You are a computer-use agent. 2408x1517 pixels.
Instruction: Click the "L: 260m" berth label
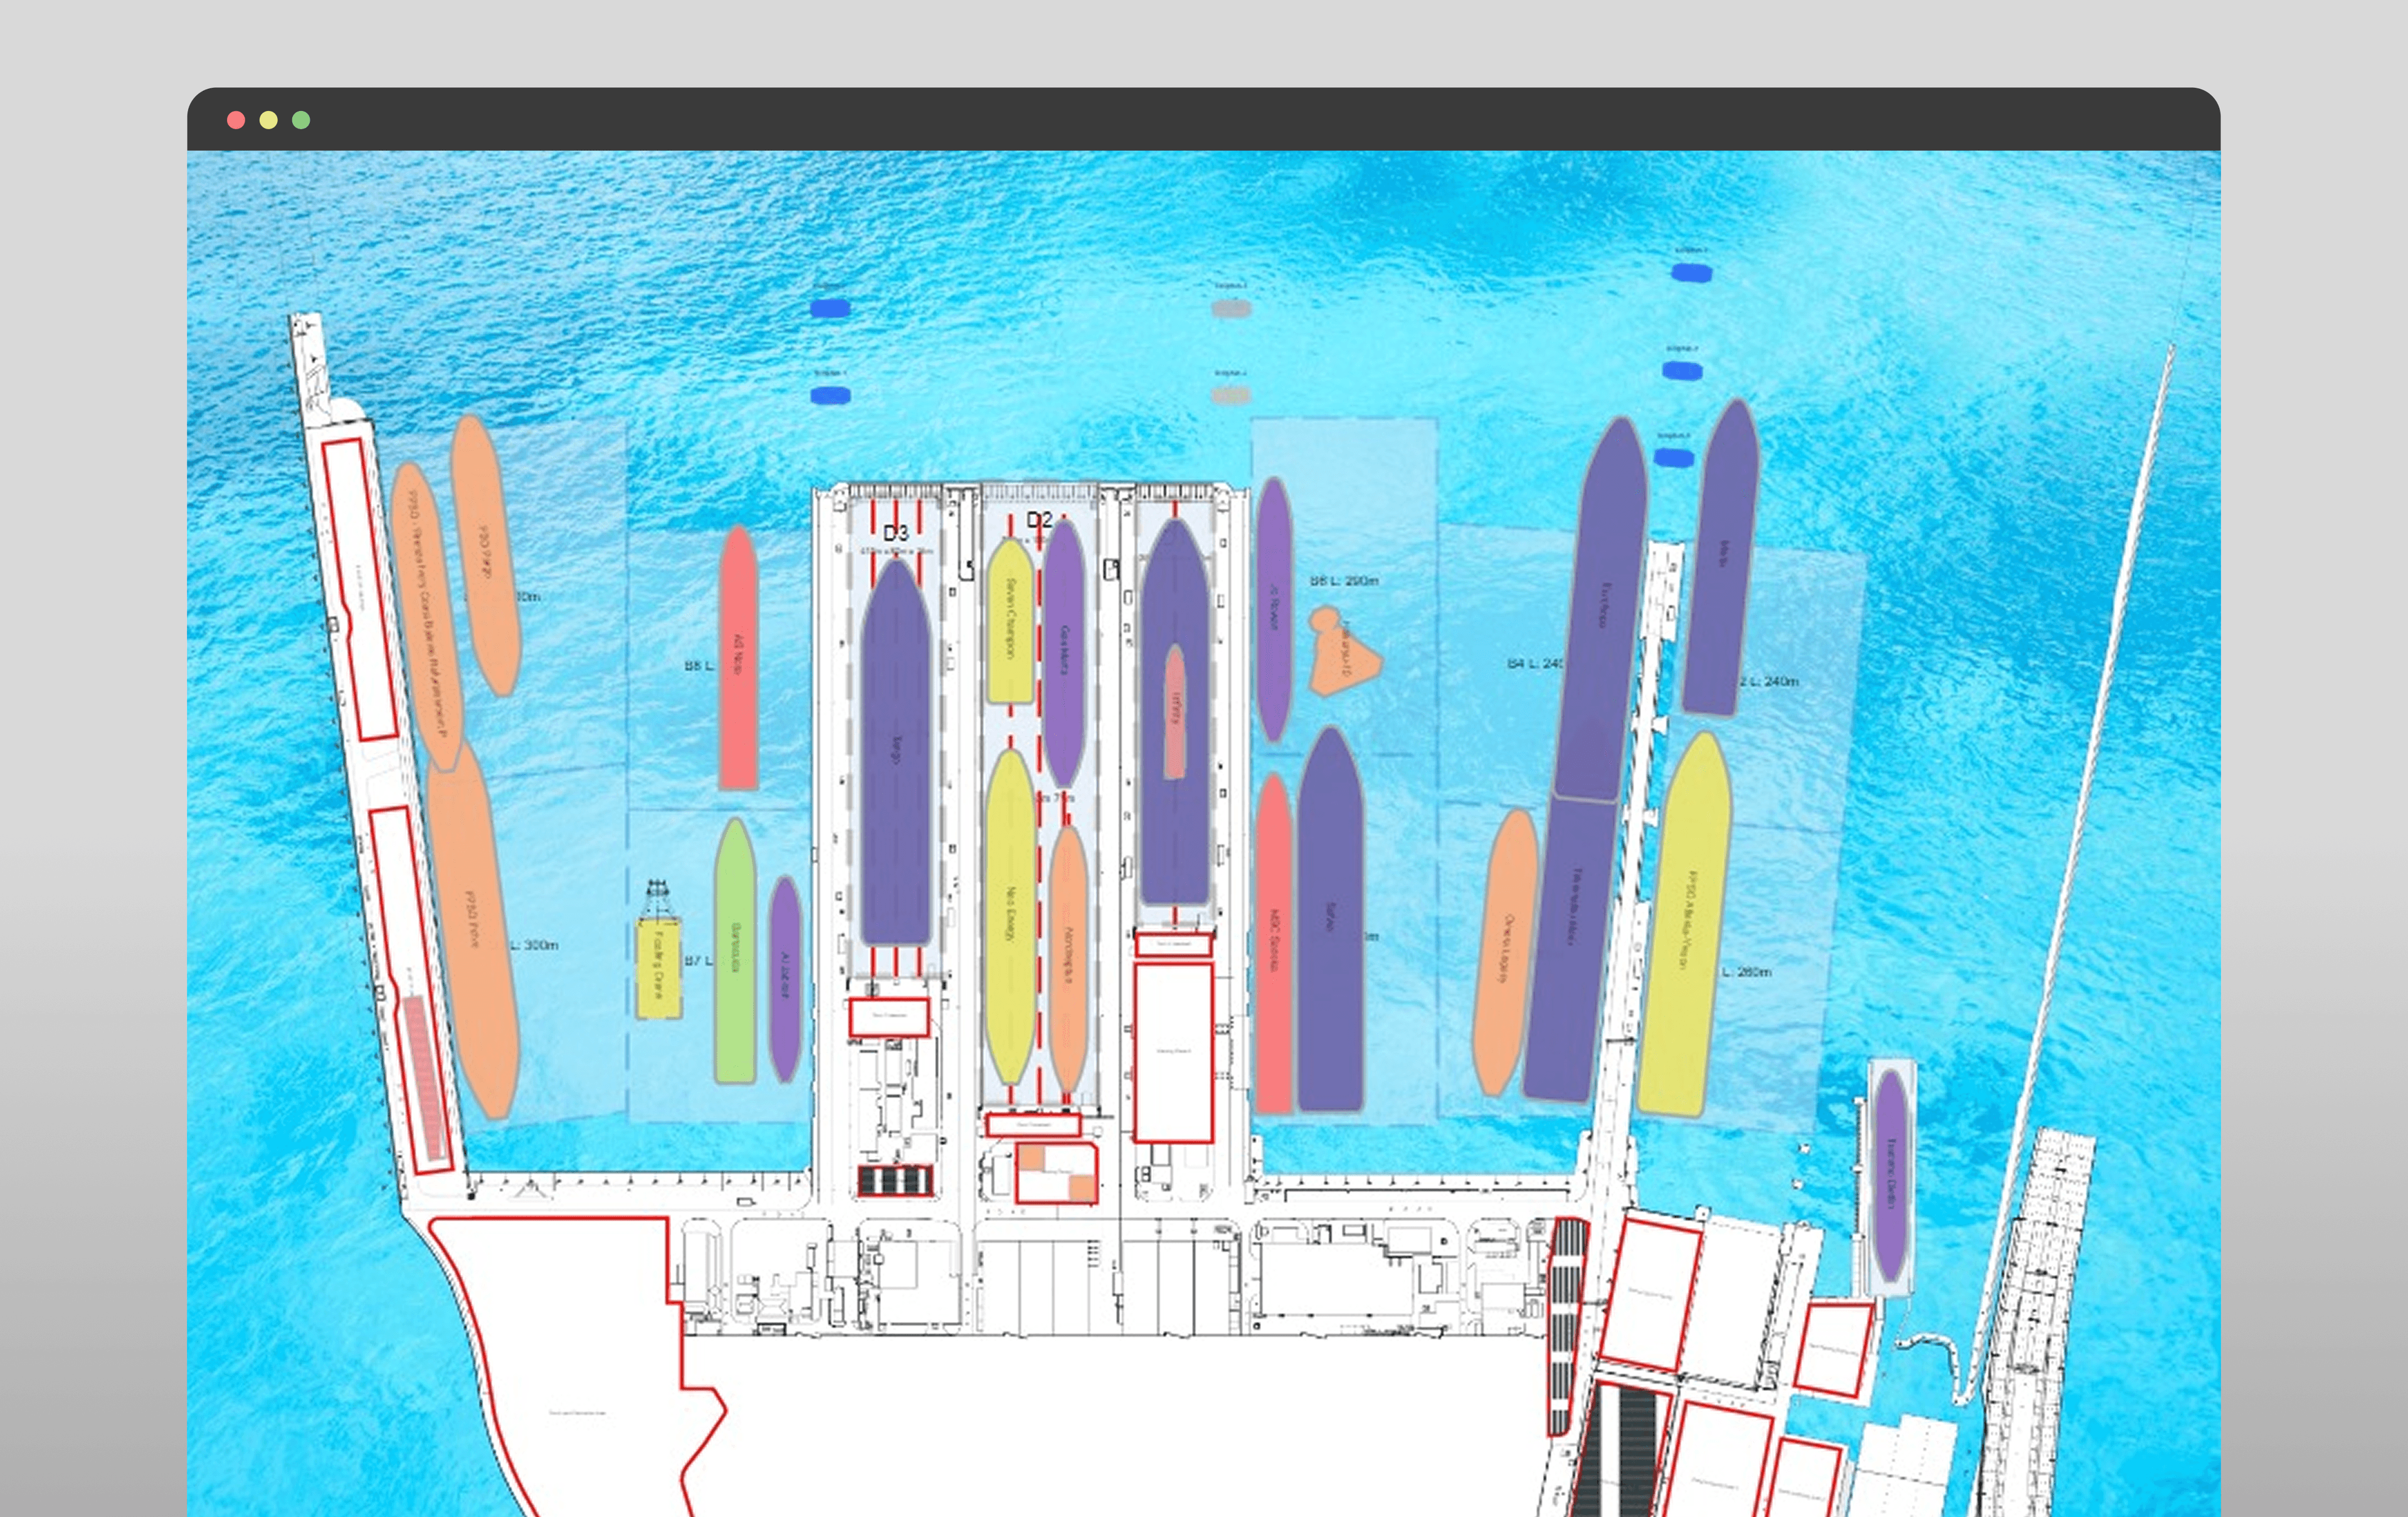[x=1746, y=971]
